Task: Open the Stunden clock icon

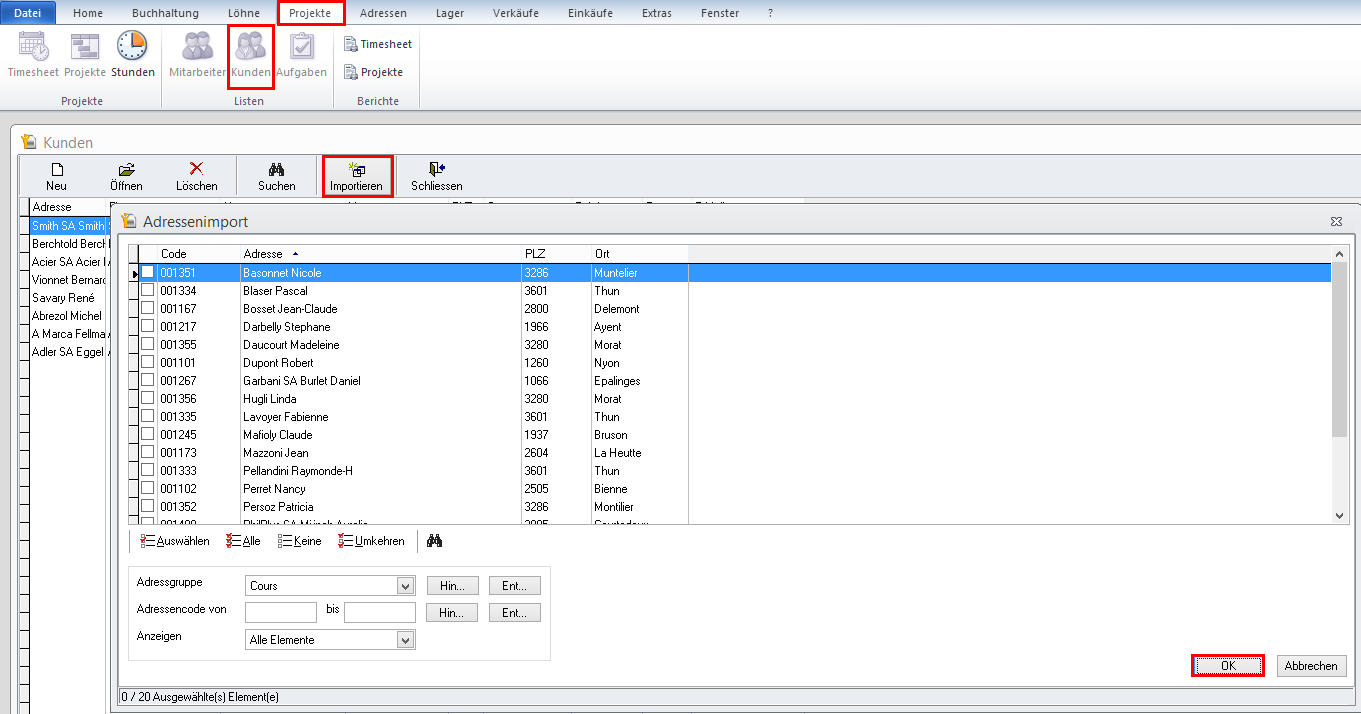Action: click(x=133, y=54)
